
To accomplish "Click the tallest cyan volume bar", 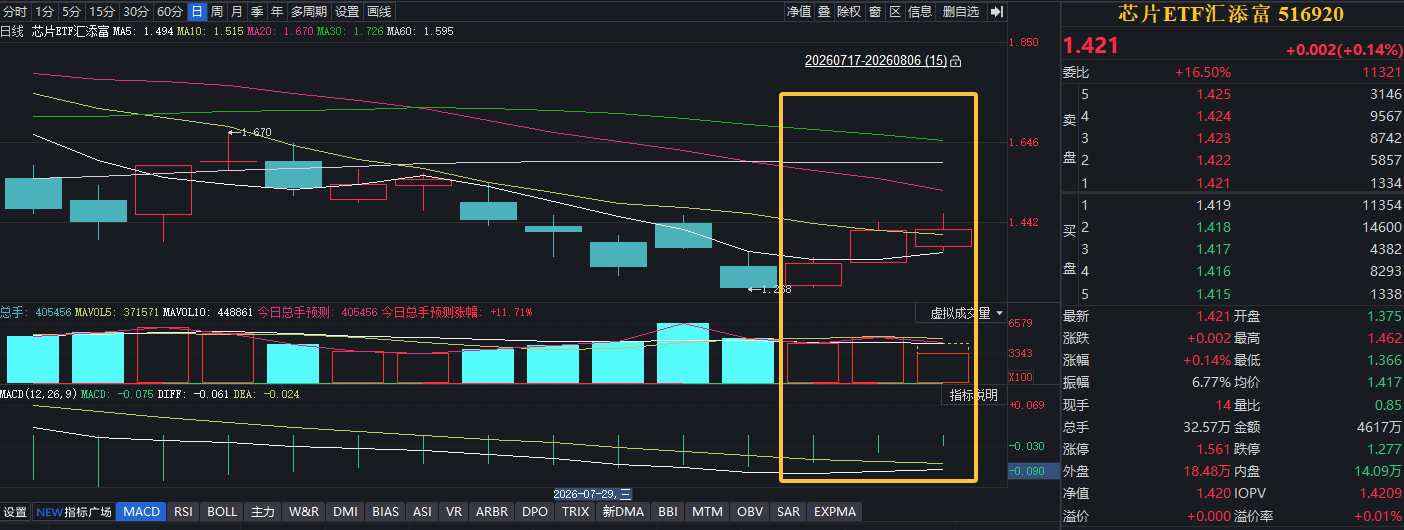I will 684,353.
